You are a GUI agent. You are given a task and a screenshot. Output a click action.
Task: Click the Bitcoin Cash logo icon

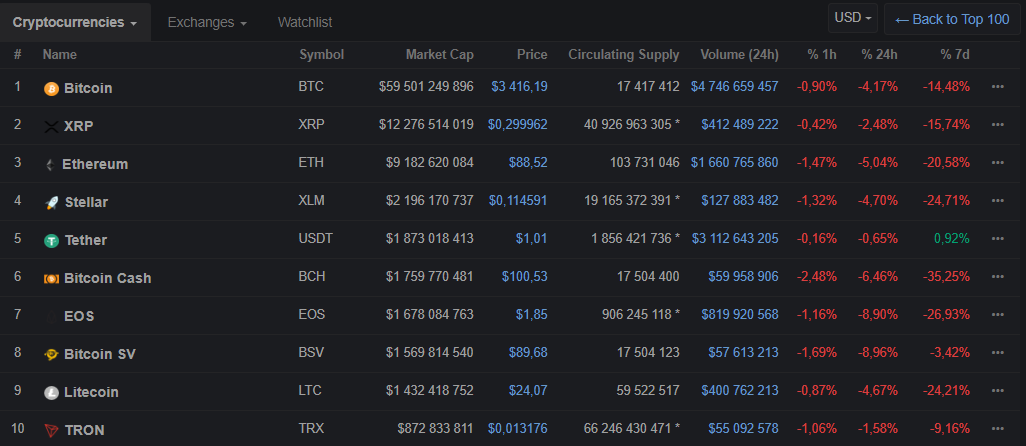click(51, 278)
